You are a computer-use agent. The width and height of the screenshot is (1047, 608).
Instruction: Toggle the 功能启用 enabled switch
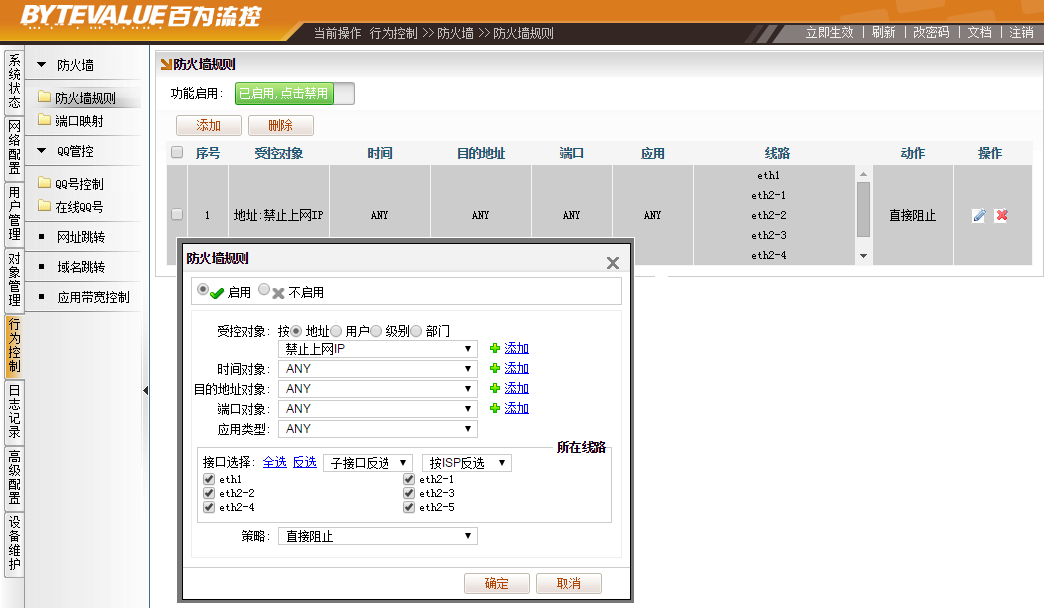294,94
